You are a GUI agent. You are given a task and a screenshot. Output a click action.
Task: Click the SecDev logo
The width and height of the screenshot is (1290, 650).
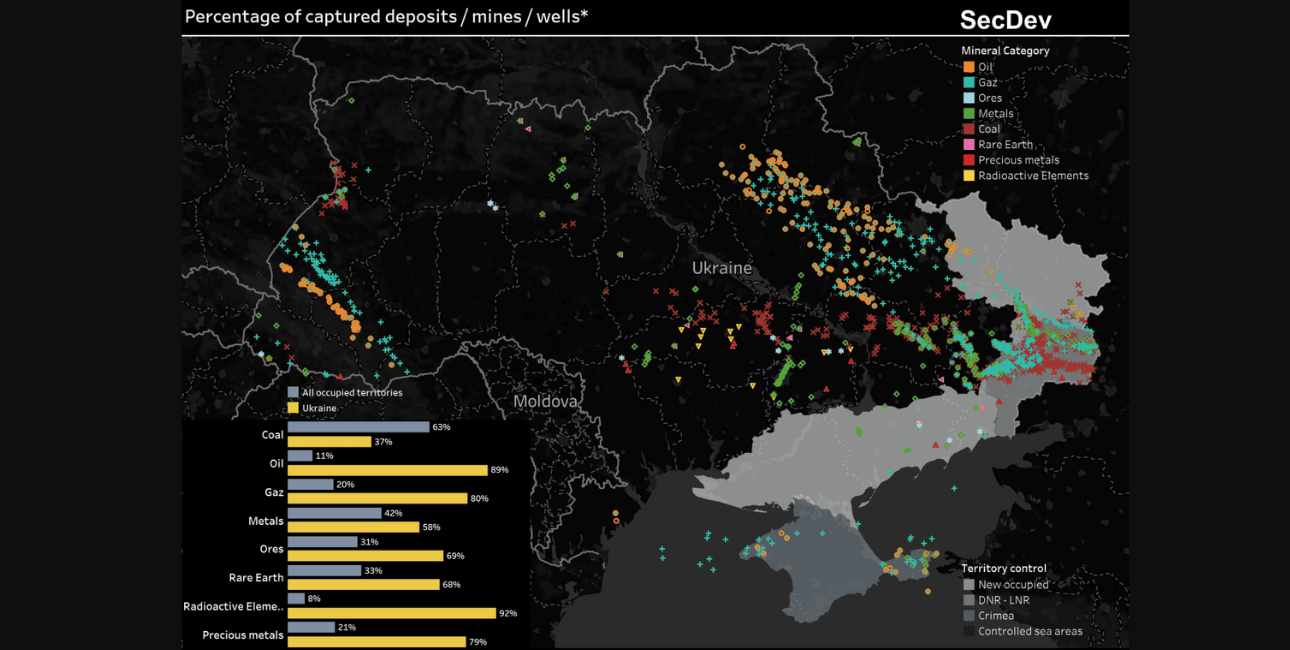(x=1005, y=19)
